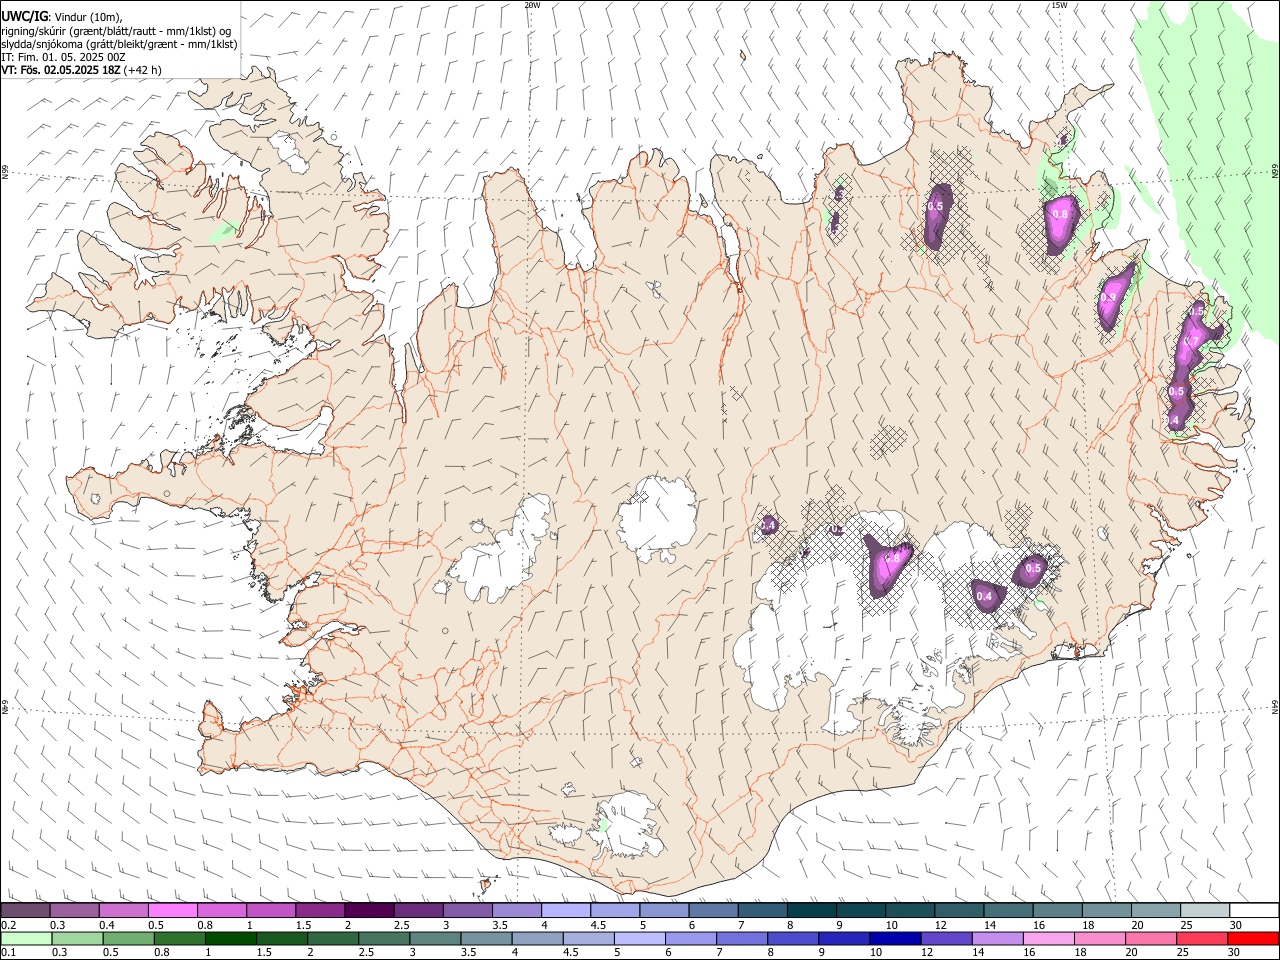
Task: Pick the light lavender 4–4.5 swatch in the upper legend
Action: 566,911
